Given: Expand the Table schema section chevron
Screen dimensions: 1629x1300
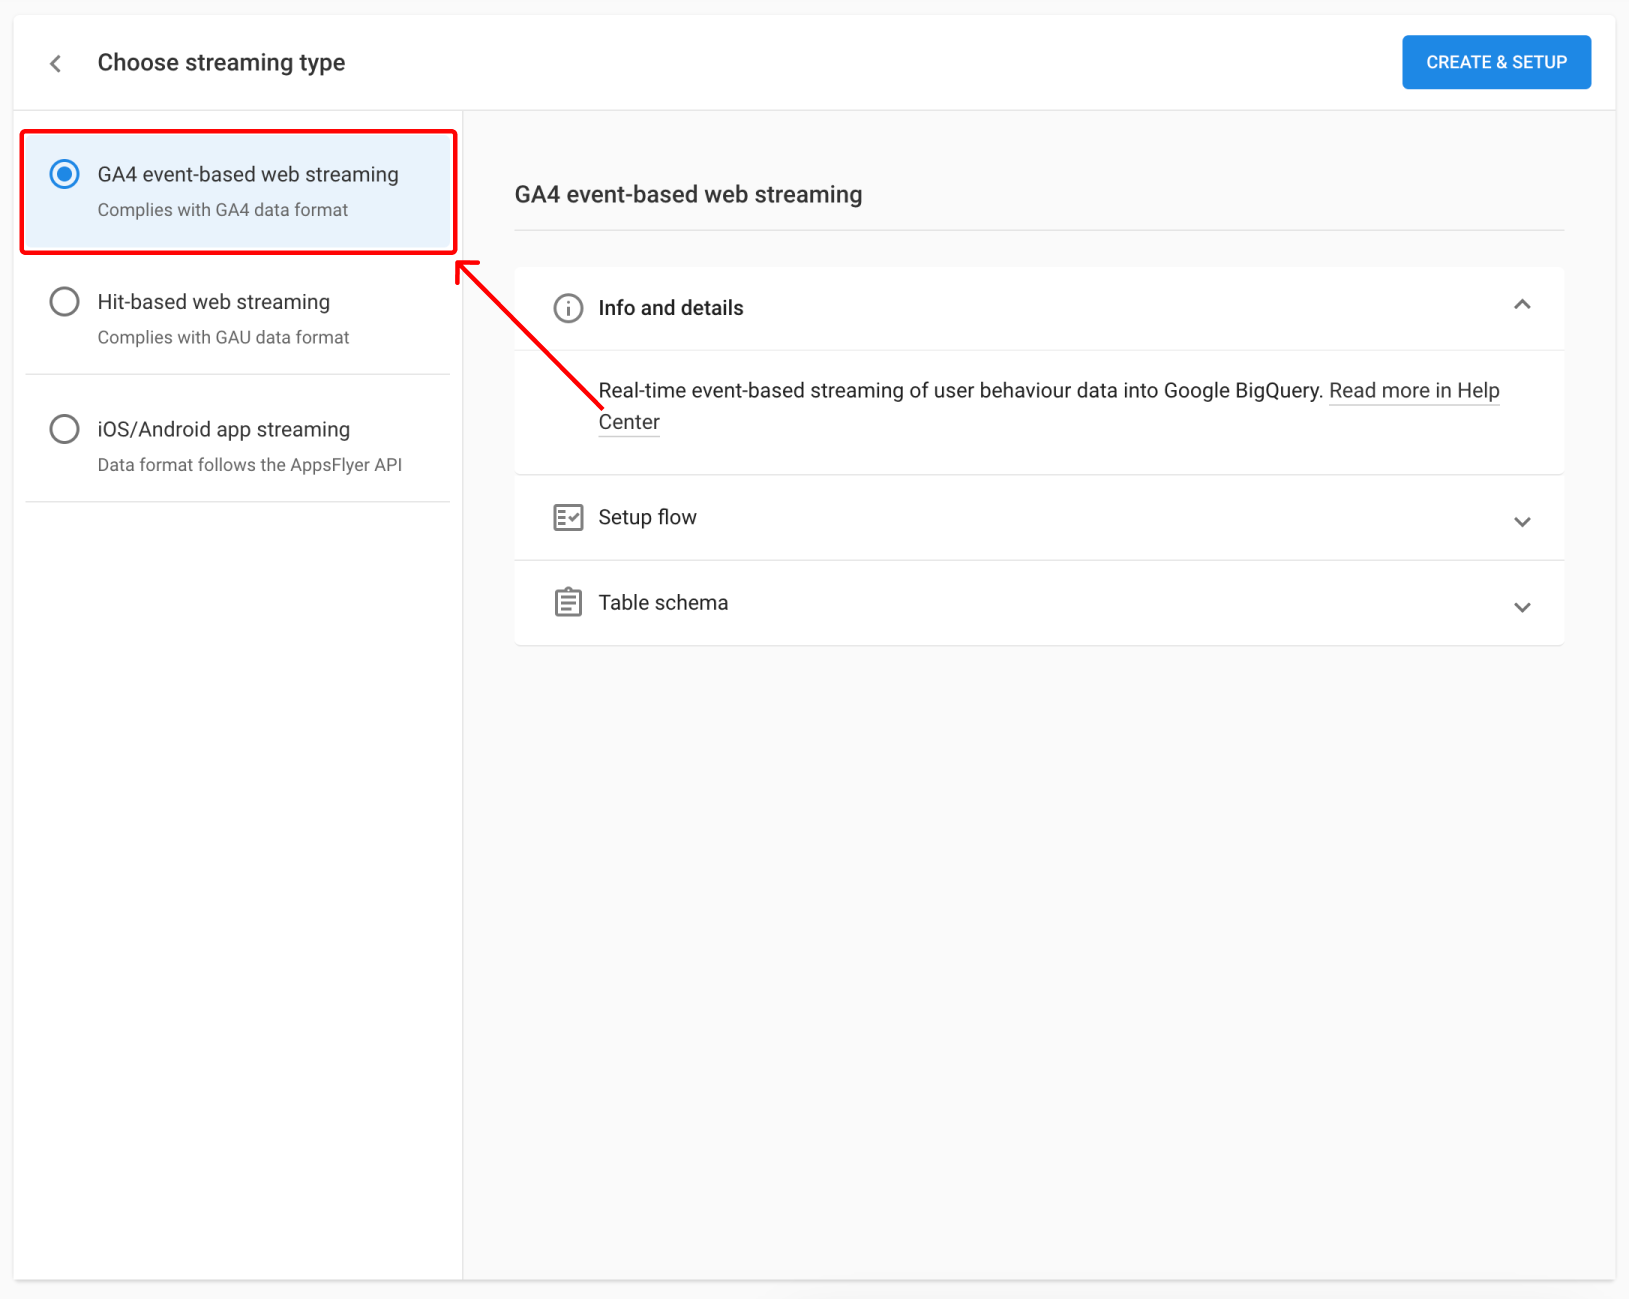Looking at the screenshot, I should (1522, 607).
